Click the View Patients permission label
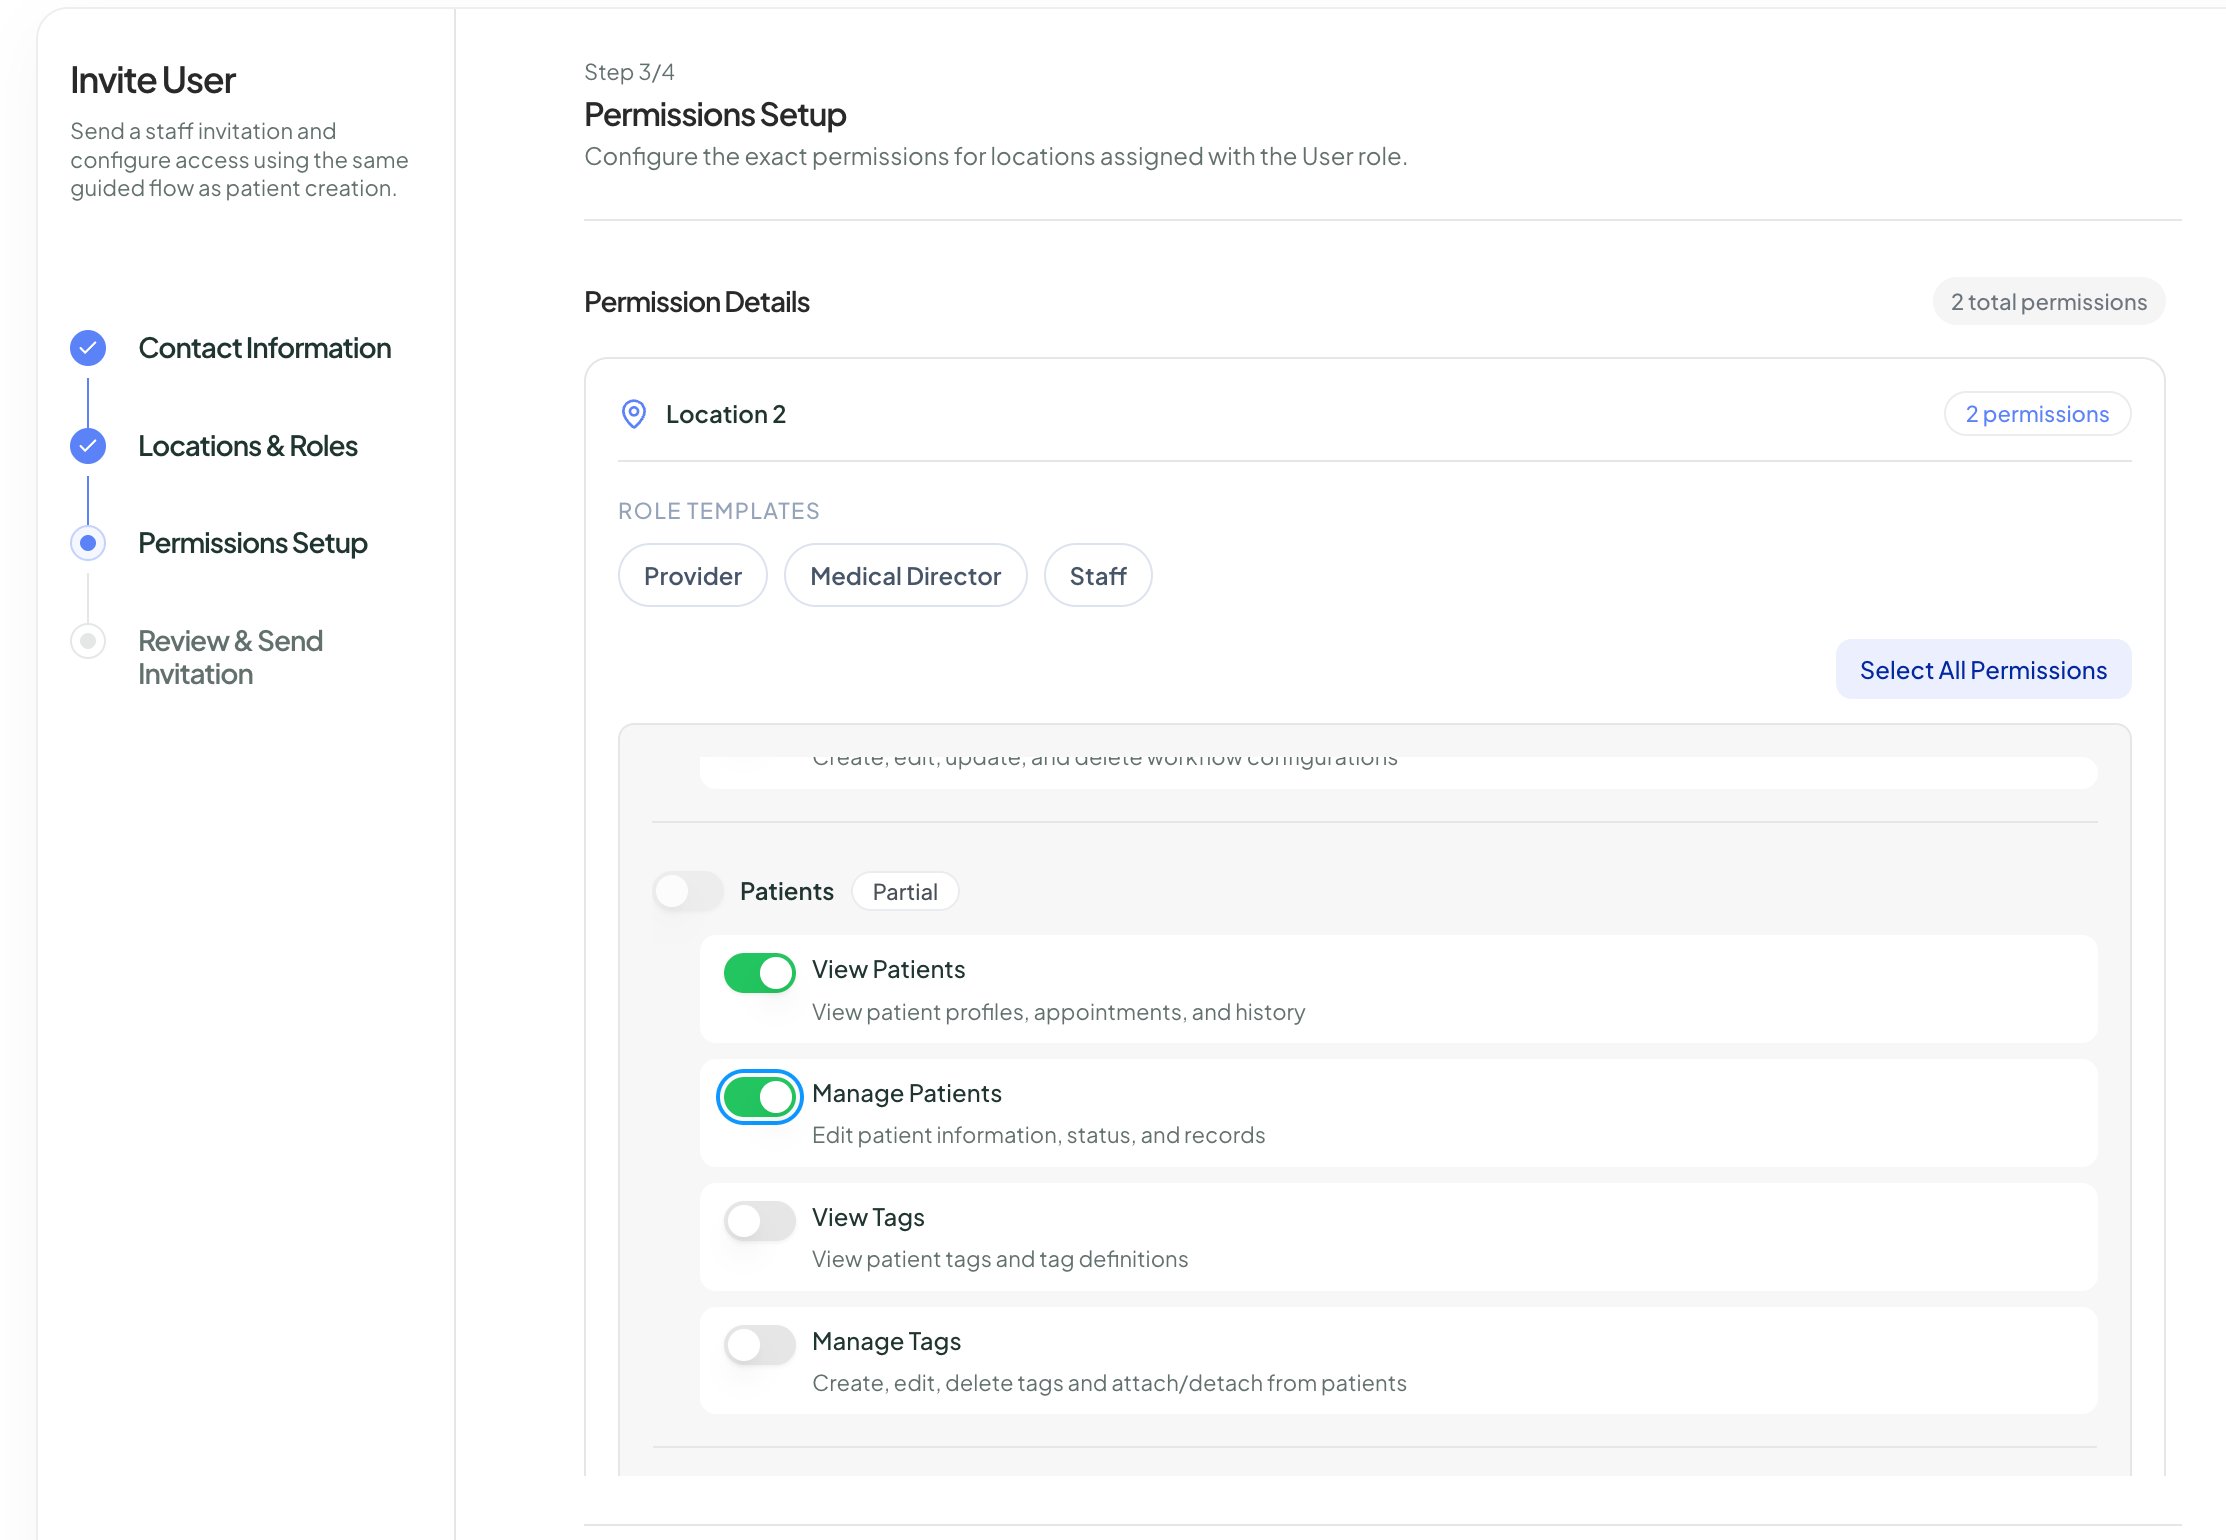Image resolution: width=2226 pixels, height=1540 pixels. pyautogui.click(x=888, y=969)
